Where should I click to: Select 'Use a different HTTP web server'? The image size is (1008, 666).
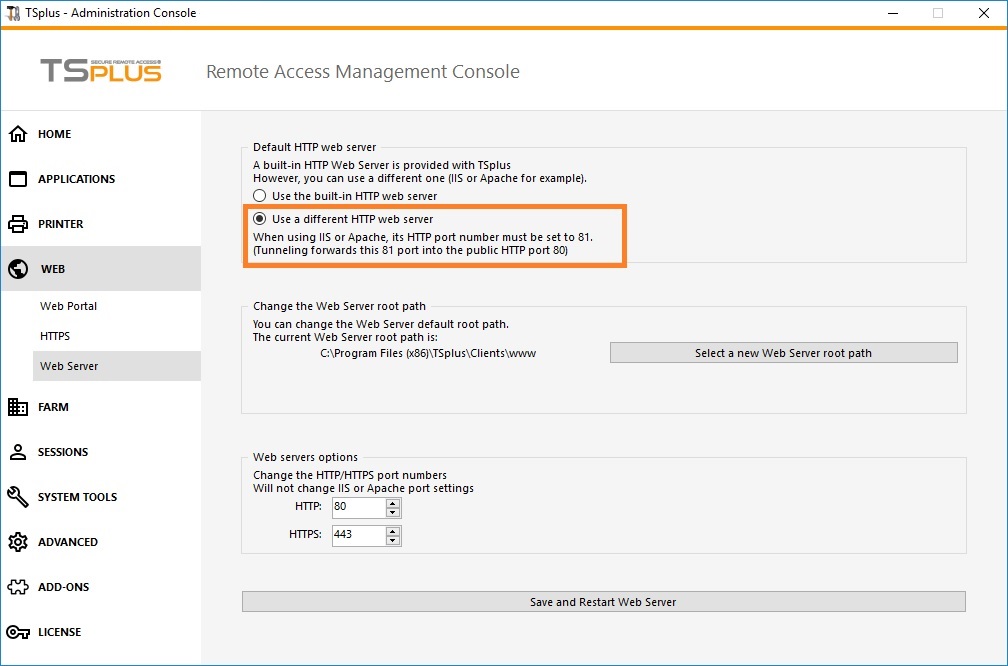pos(260,219)
